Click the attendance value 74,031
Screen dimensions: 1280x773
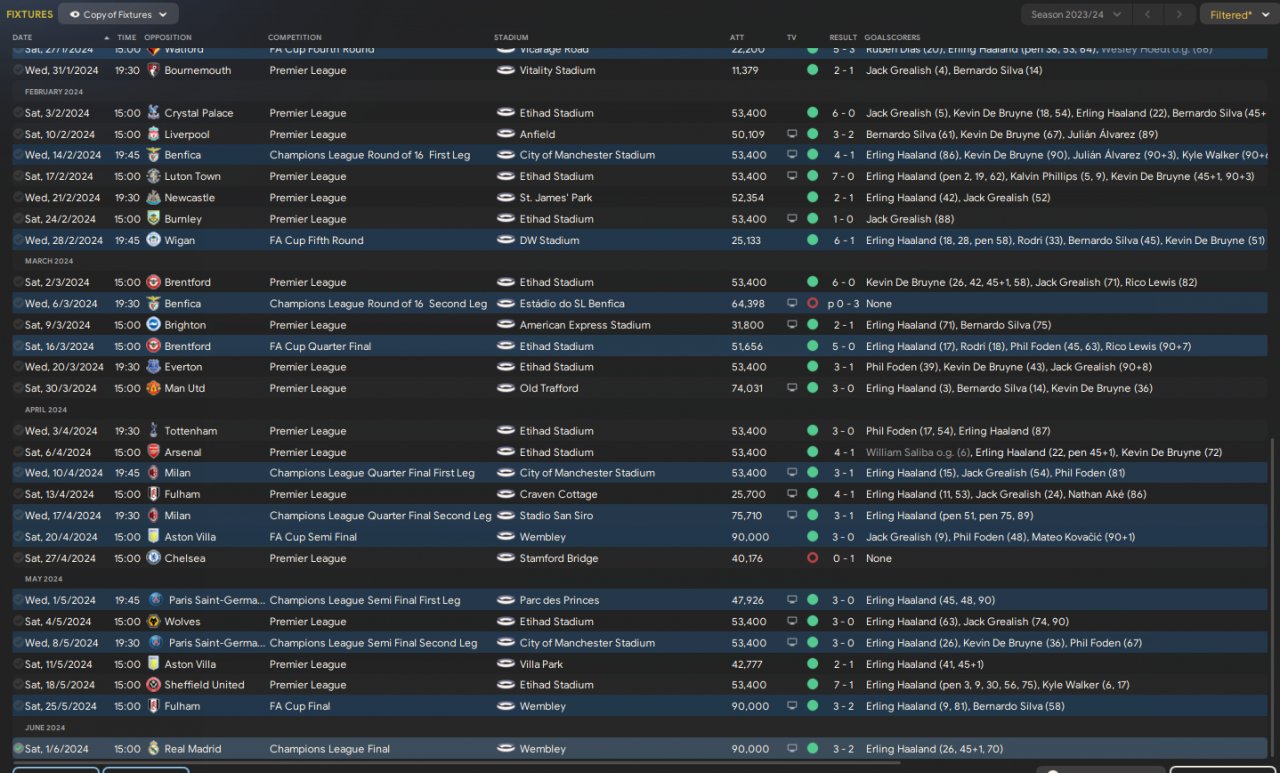[x=747, y=388]
